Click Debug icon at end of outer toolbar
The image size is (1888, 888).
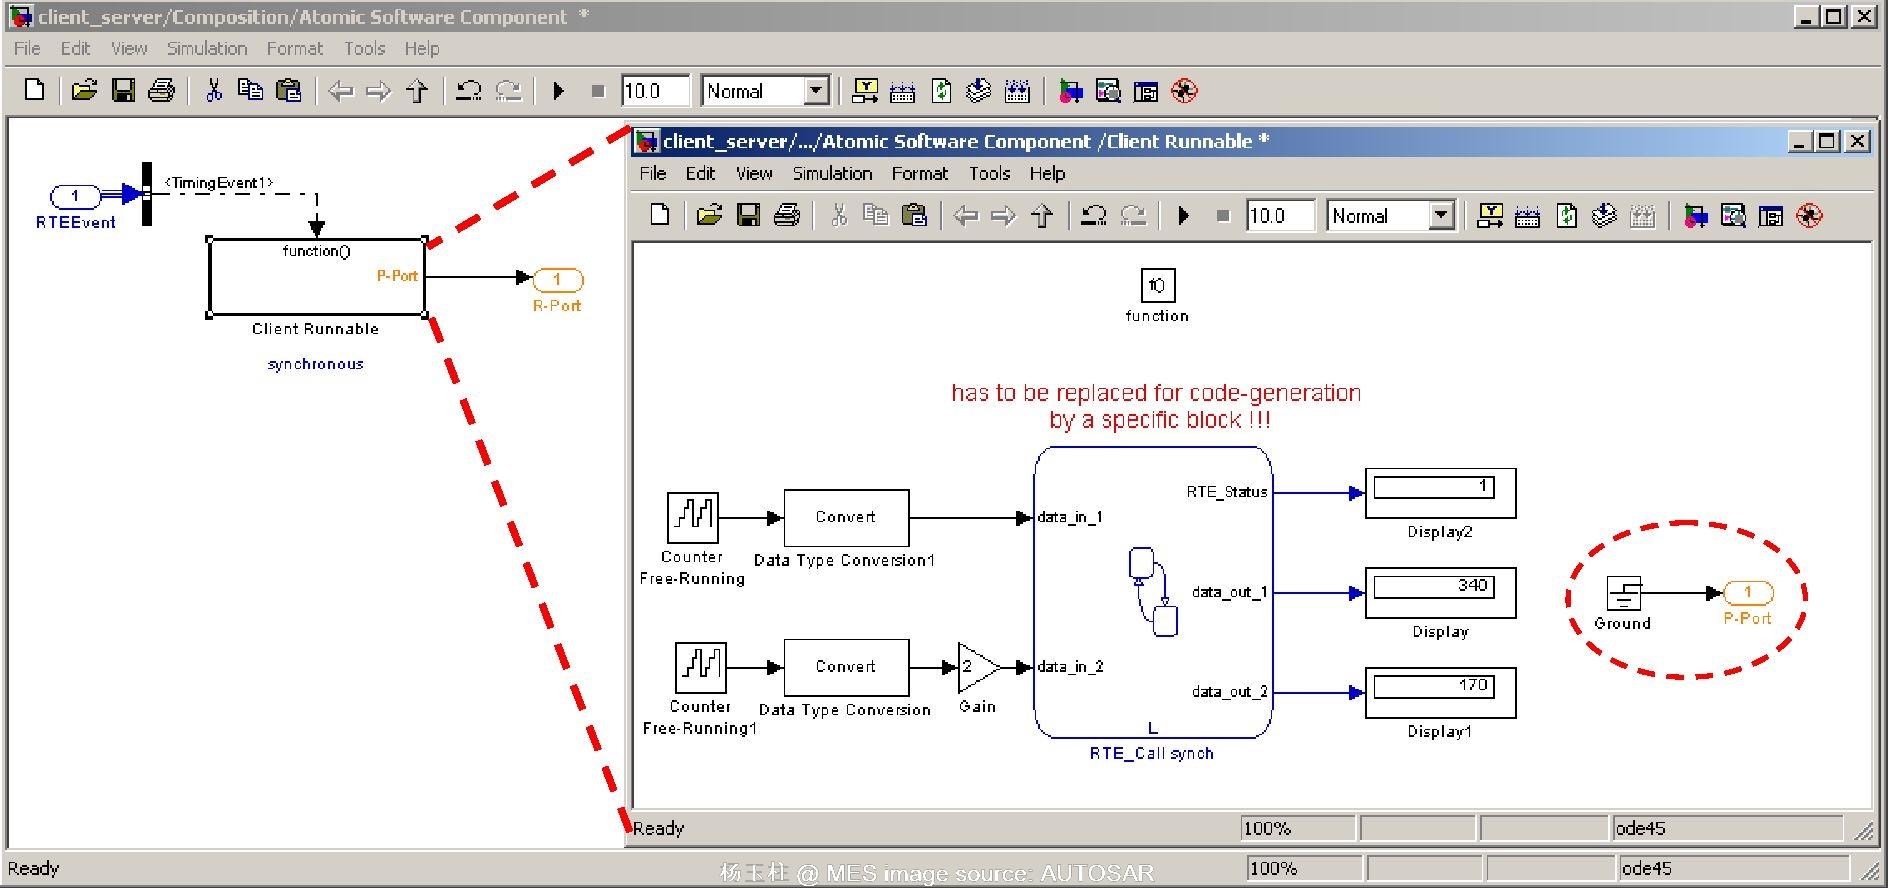1184,92
